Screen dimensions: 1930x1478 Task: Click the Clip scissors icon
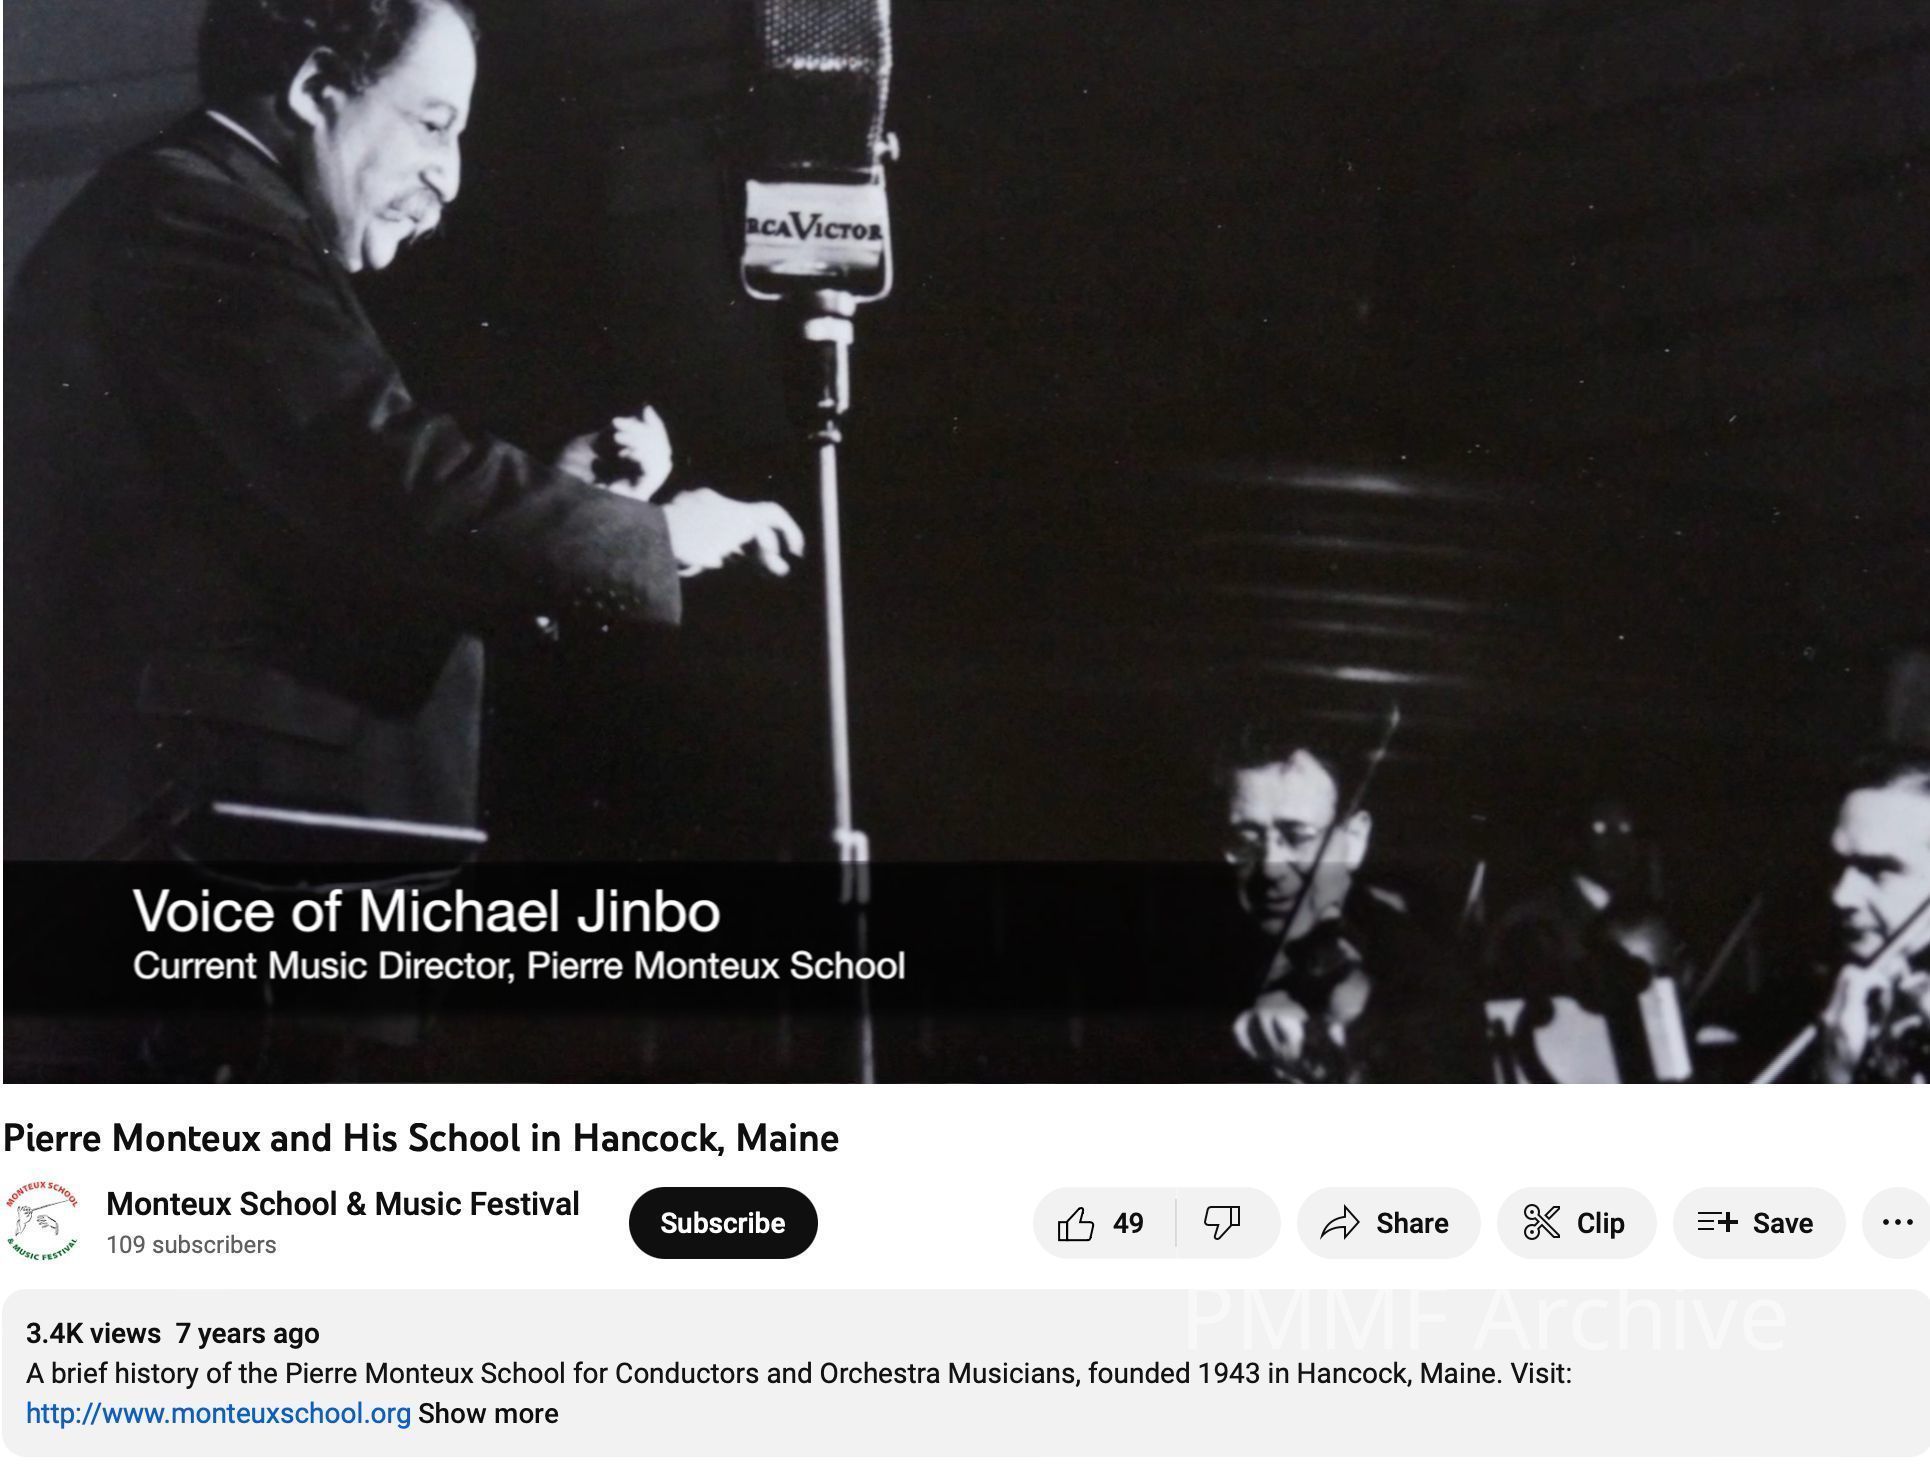tap(1541, 1223)
